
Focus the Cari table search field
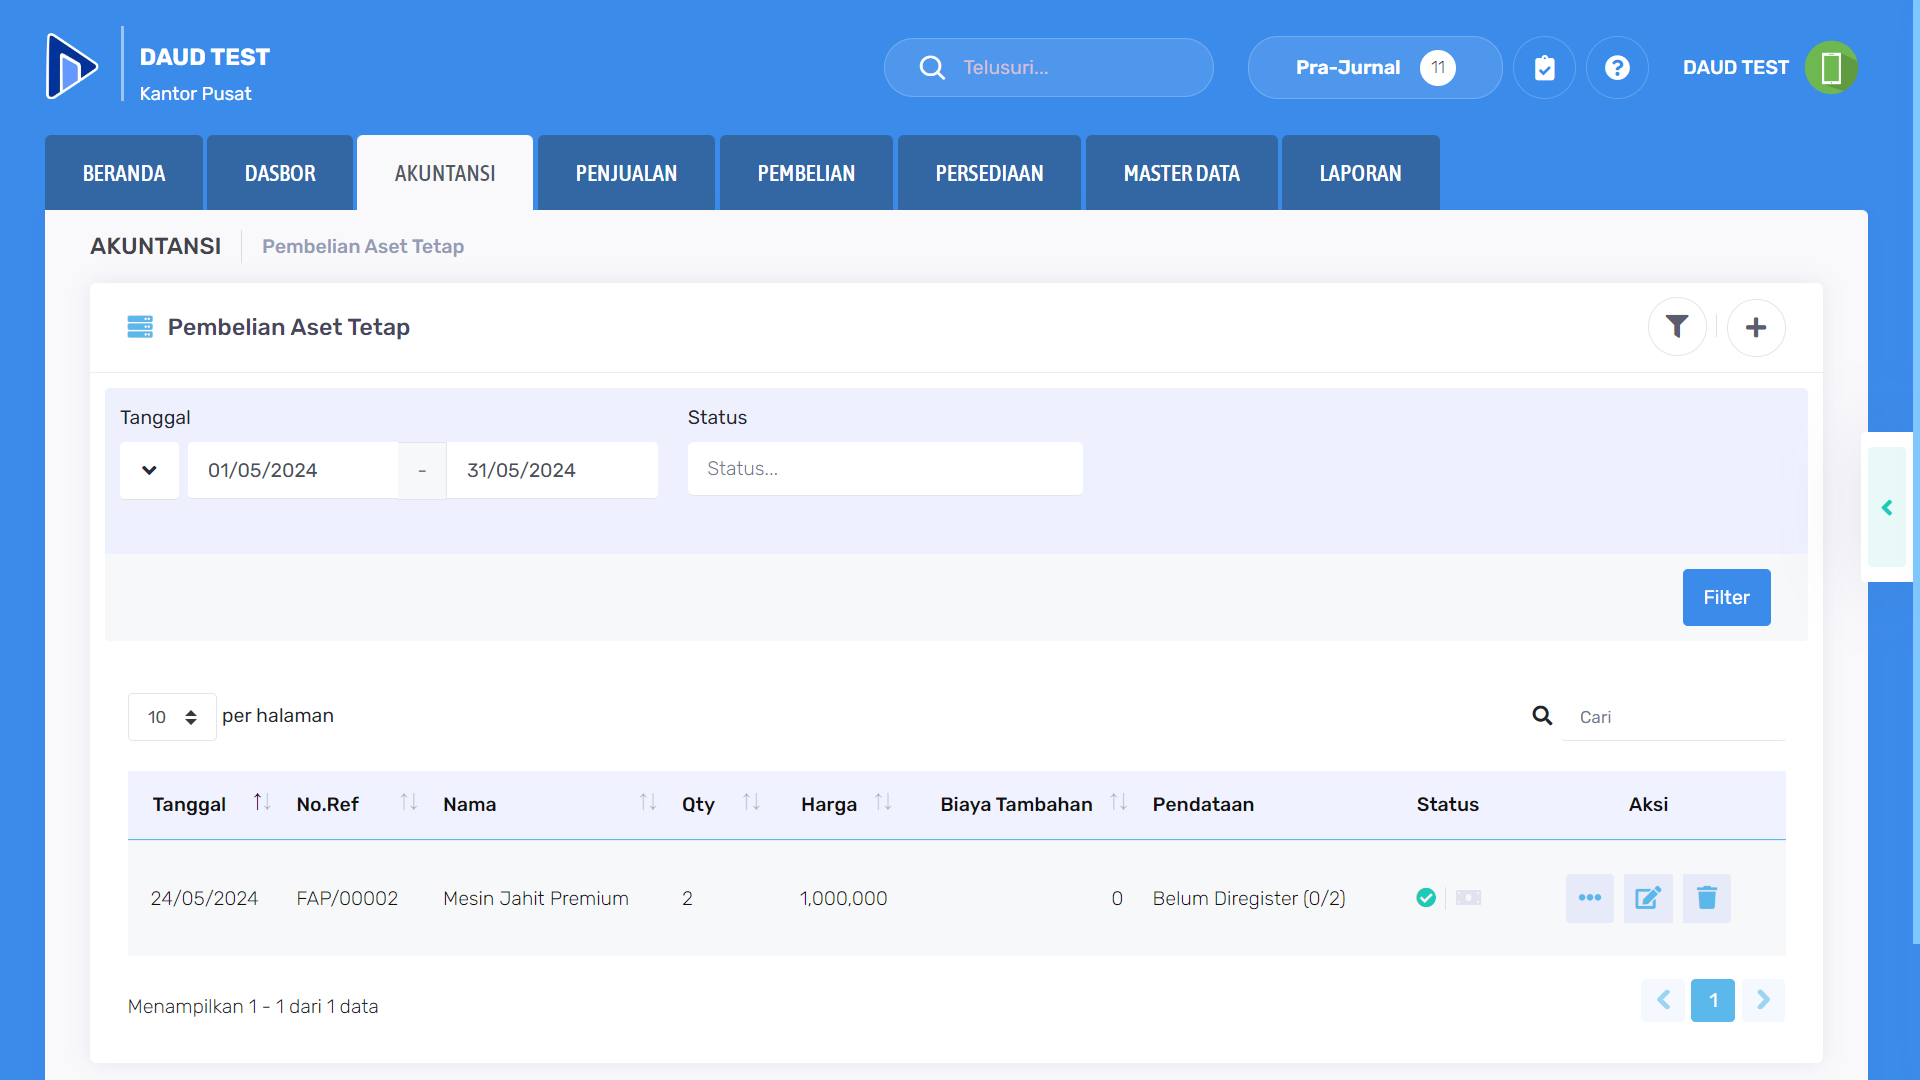pyautogui.click(x=1673, y=717)
